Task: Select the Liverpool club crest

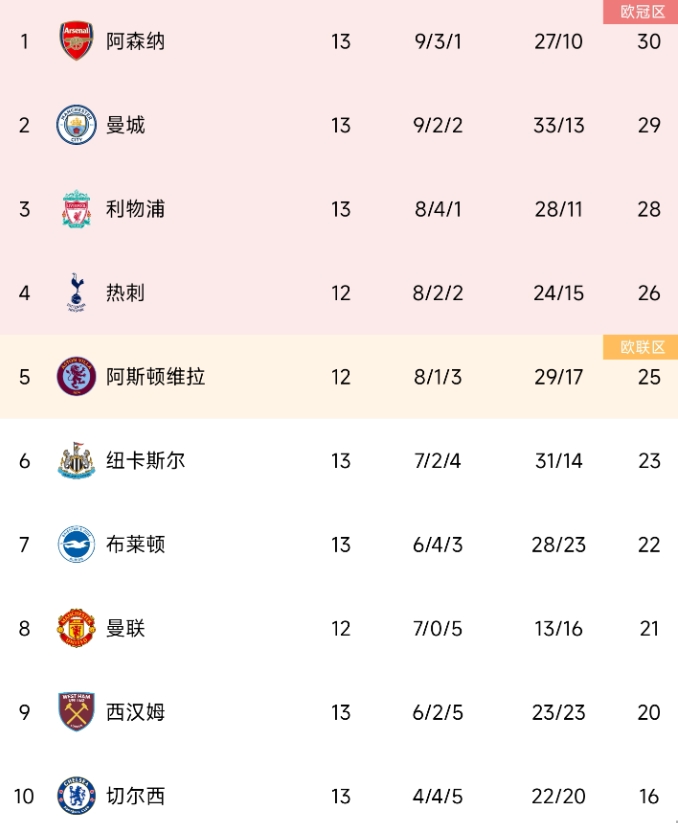Action: tap(77, 209)
